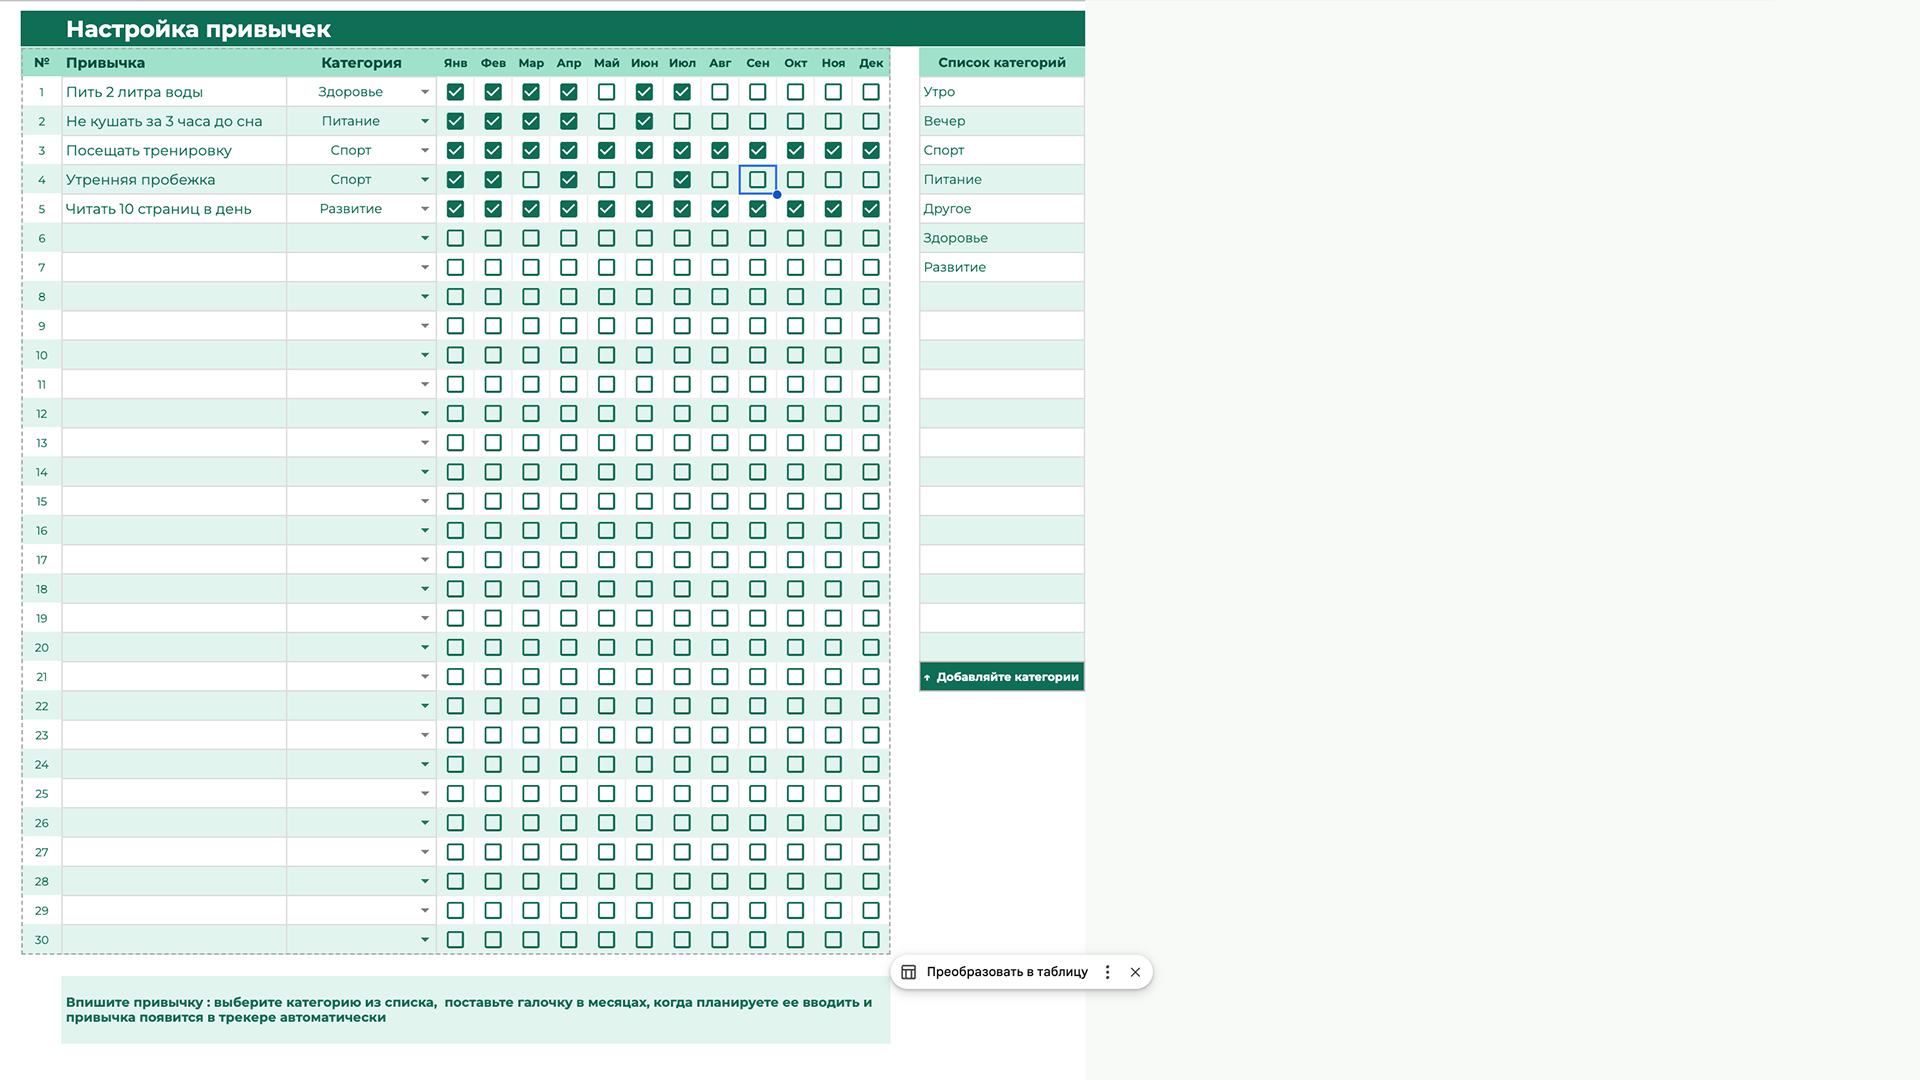Screen dimensions: 1920x1080
Task: Check Май for Пить 2 литра воды
Action: click(607, 92)
